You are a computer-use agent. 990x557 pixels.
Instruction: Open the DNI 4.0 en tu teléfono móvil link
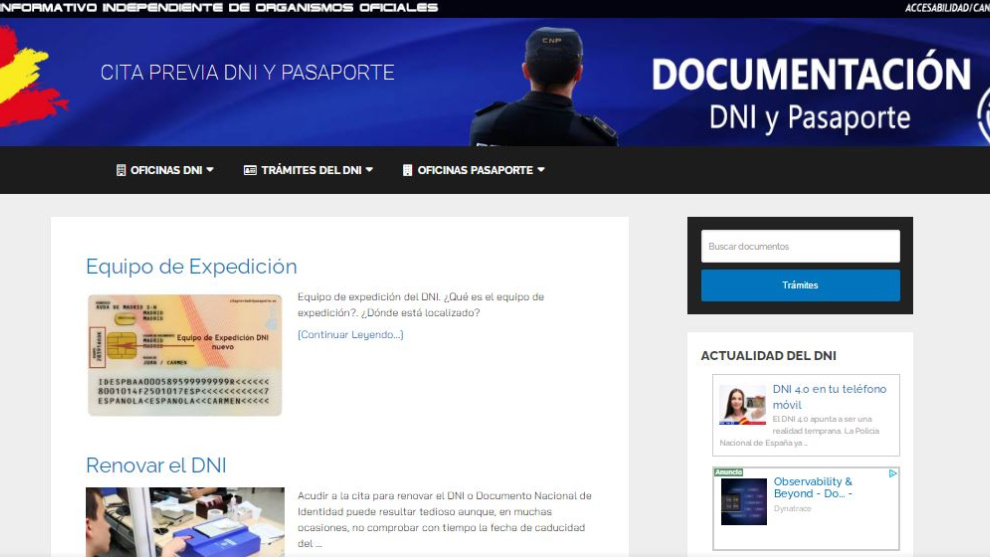[829, 396]
